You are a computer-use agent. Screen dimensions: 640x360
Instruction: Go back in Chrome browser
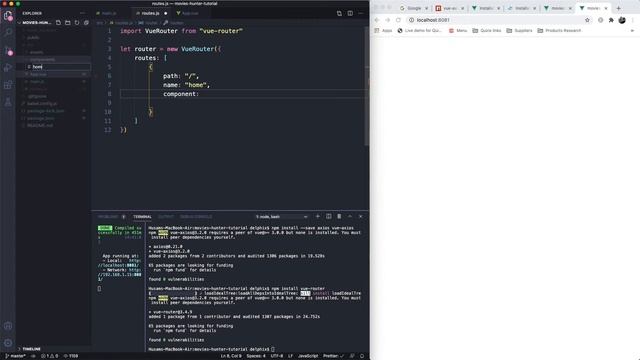click(x=377, y=20)
